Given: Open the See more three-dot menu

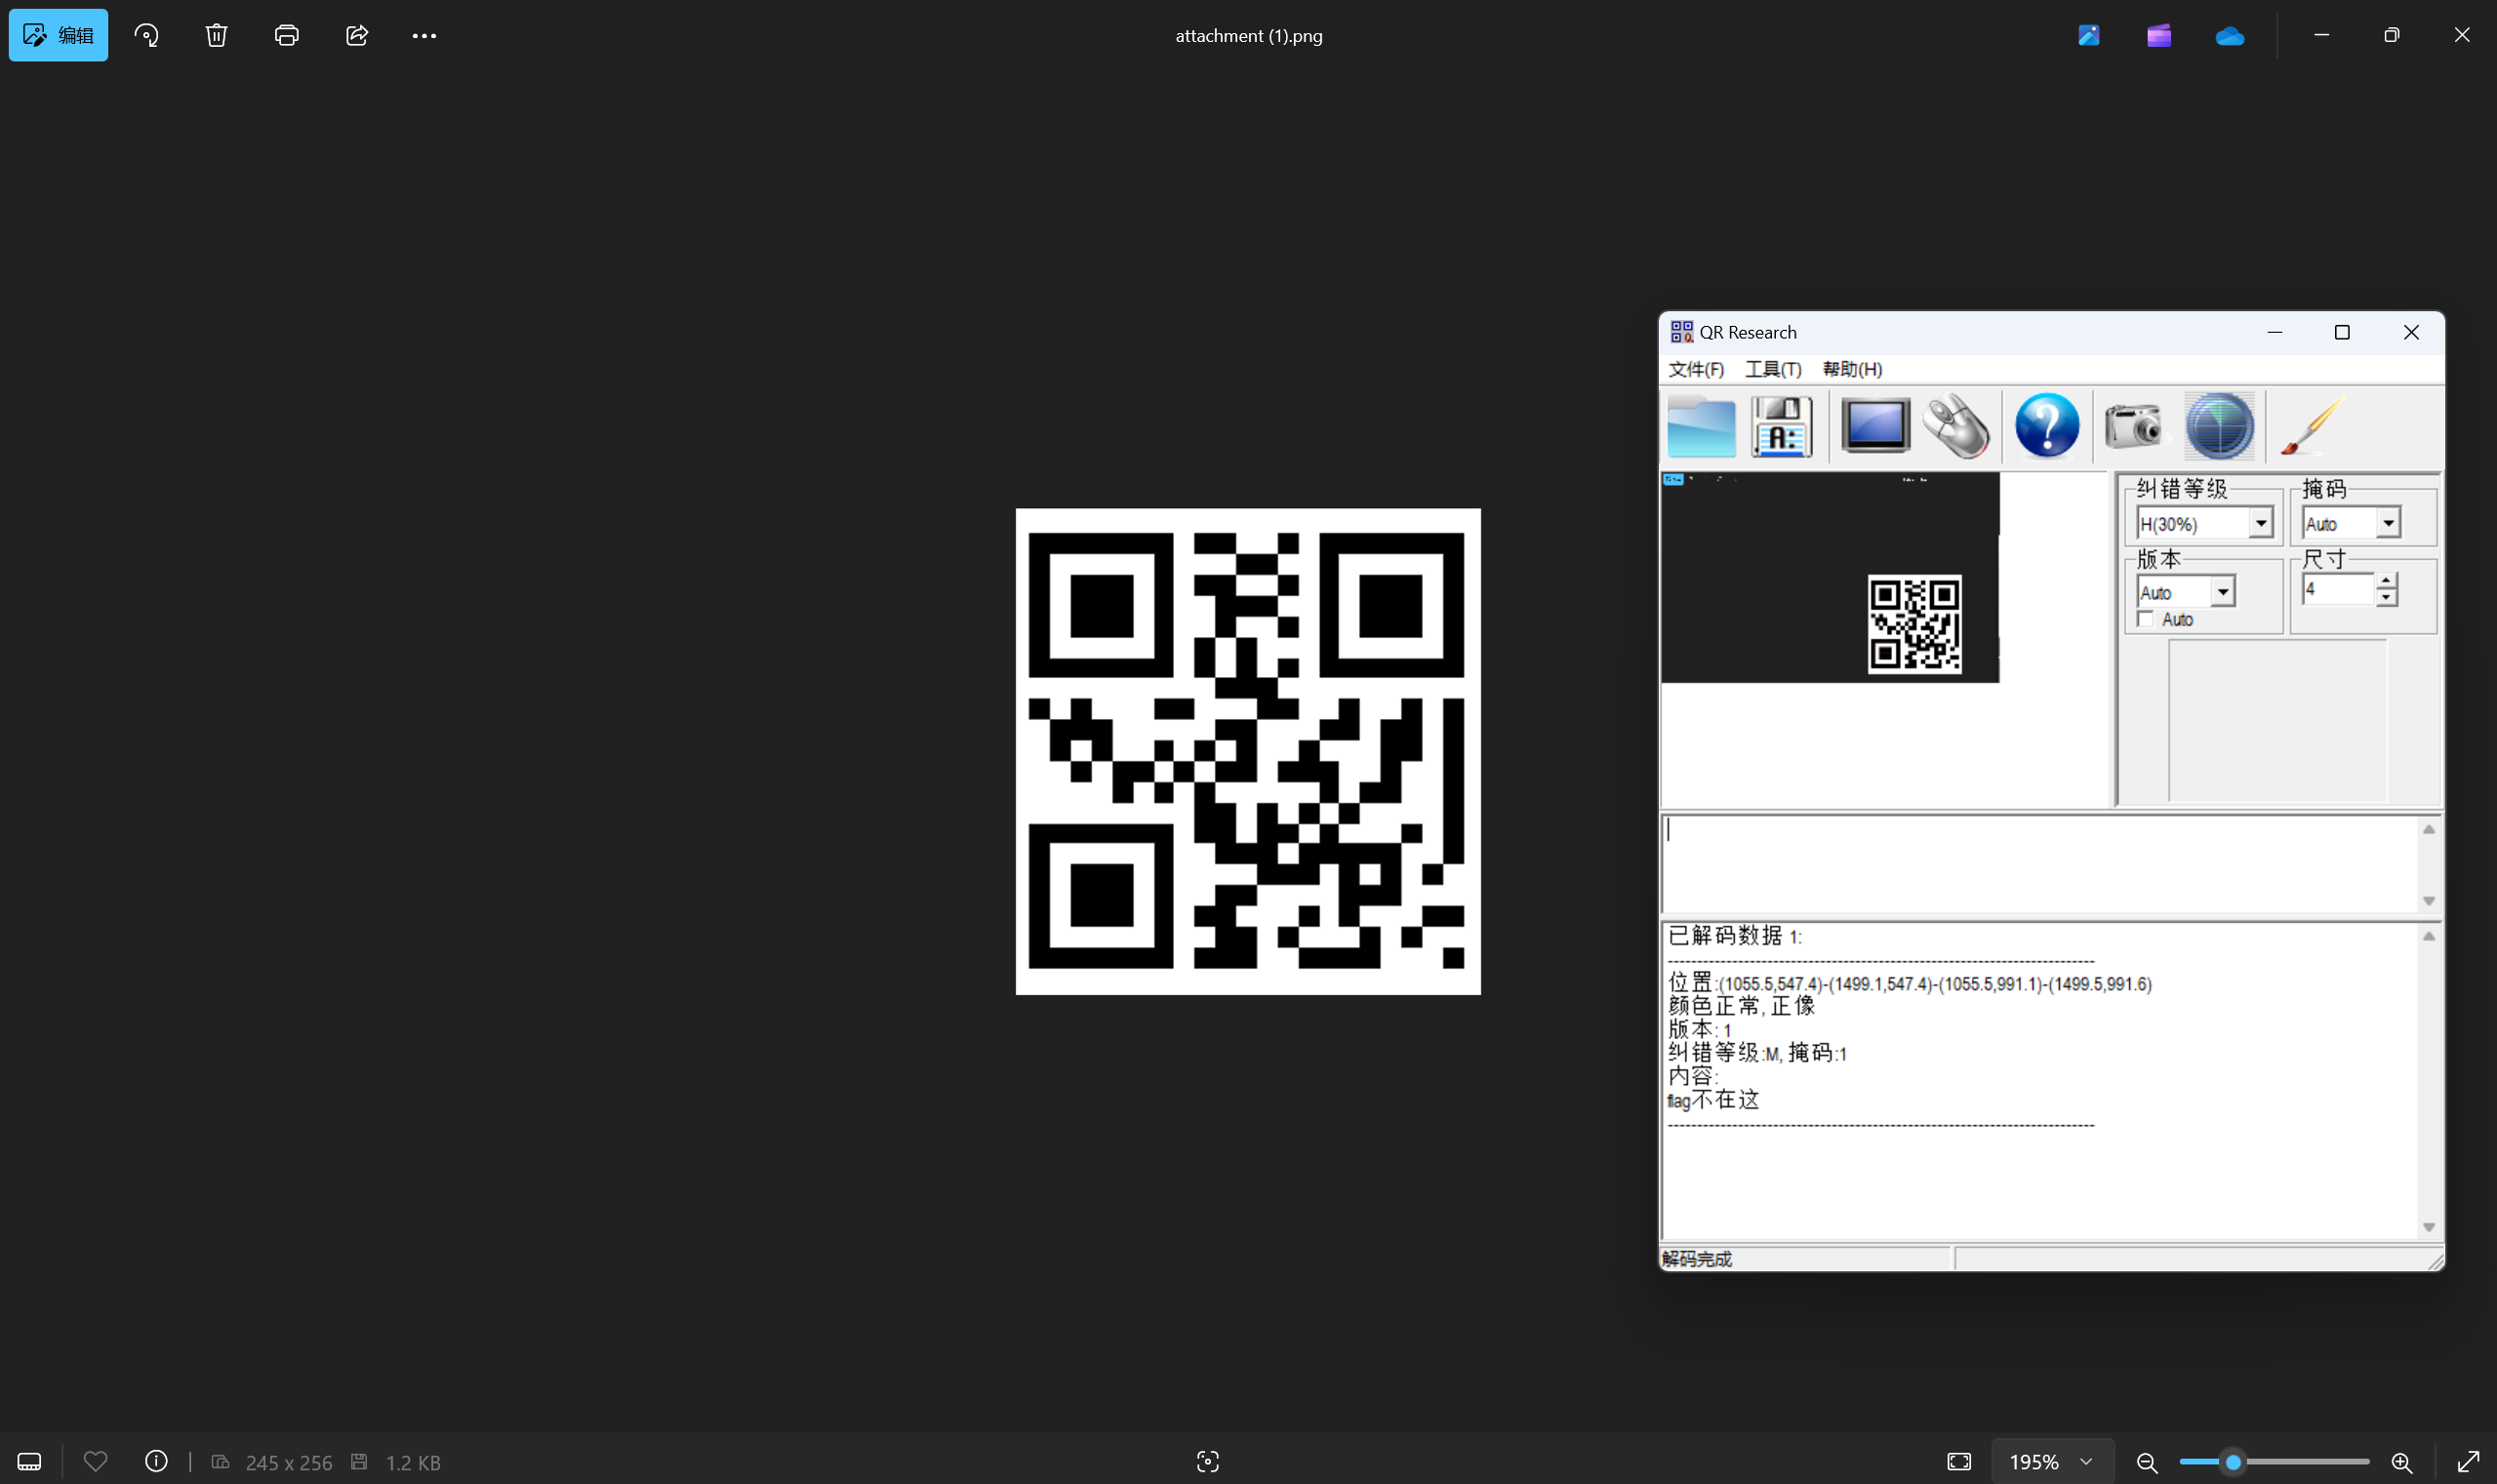Looking at the screenshot, I should (x=424, y=35).
